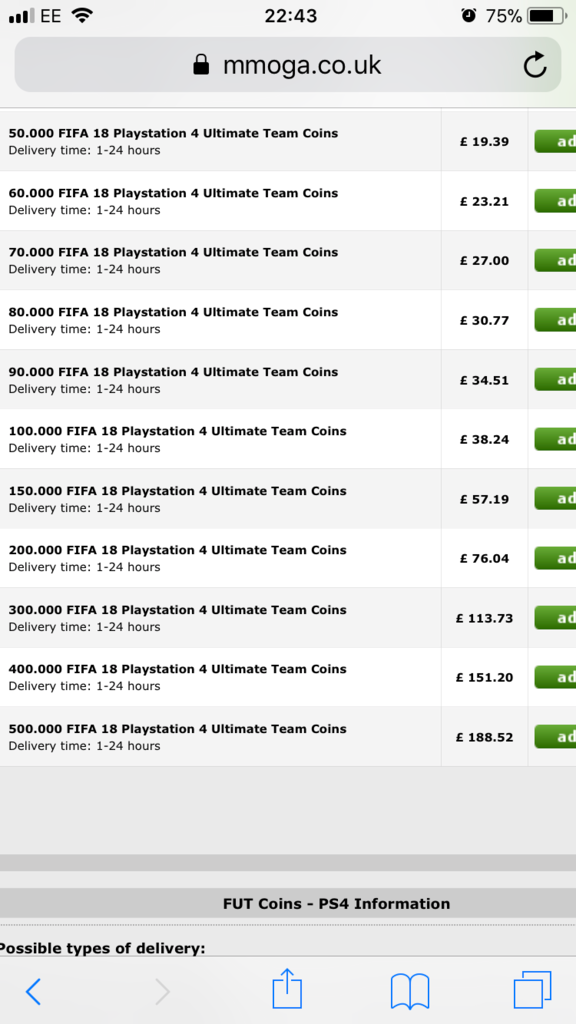Tap the £ 34.51 price cell
This screenshot has width=576, height=1024.
click(484, 380)
